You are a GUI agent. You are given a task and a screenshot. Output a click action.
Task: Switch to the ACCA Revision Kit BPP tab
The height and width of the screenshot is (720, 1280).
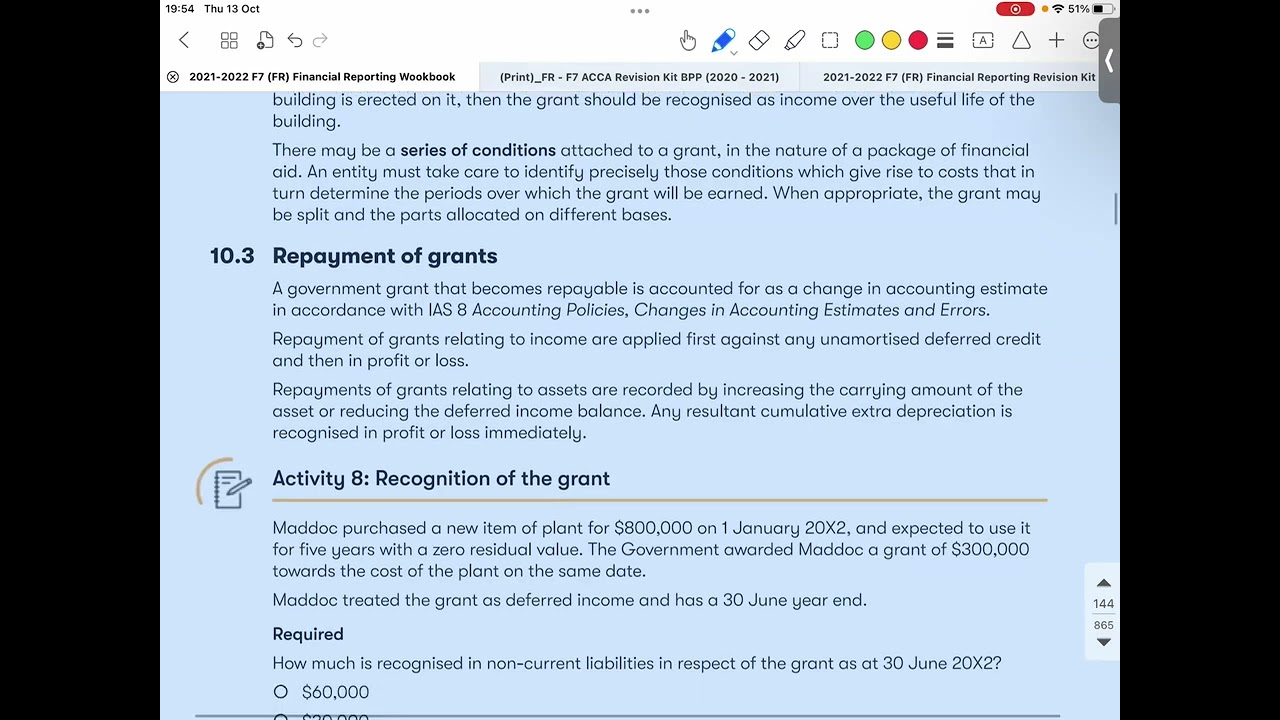point(639,77)
